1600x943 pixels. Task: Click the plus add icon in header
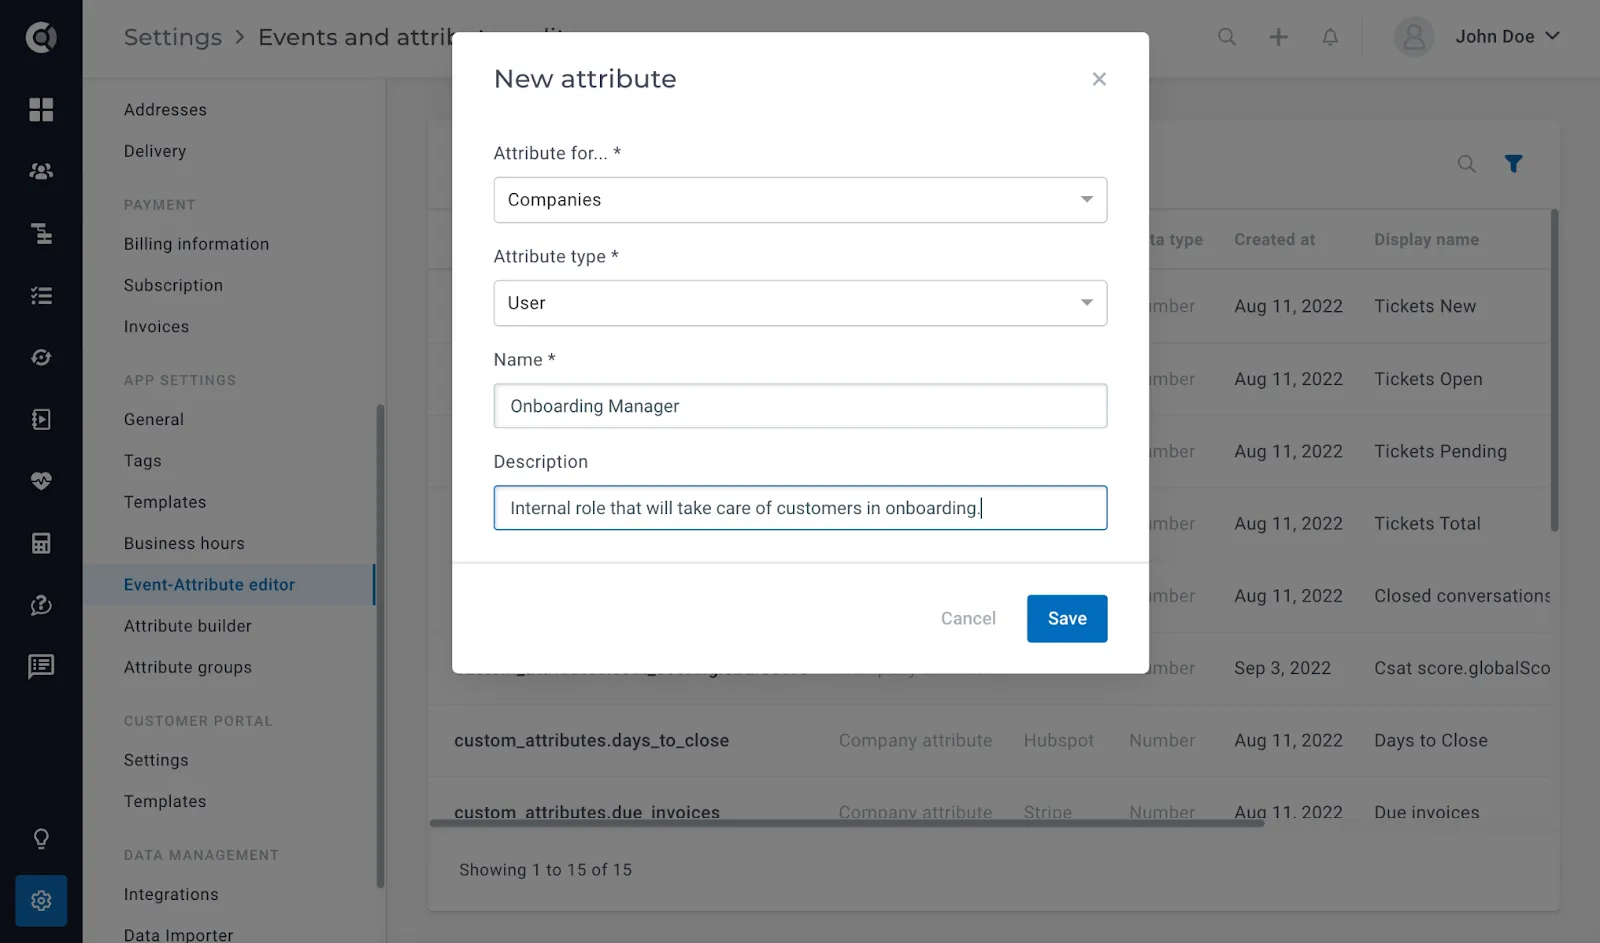pyautogui.click(x=1278, y=37)
